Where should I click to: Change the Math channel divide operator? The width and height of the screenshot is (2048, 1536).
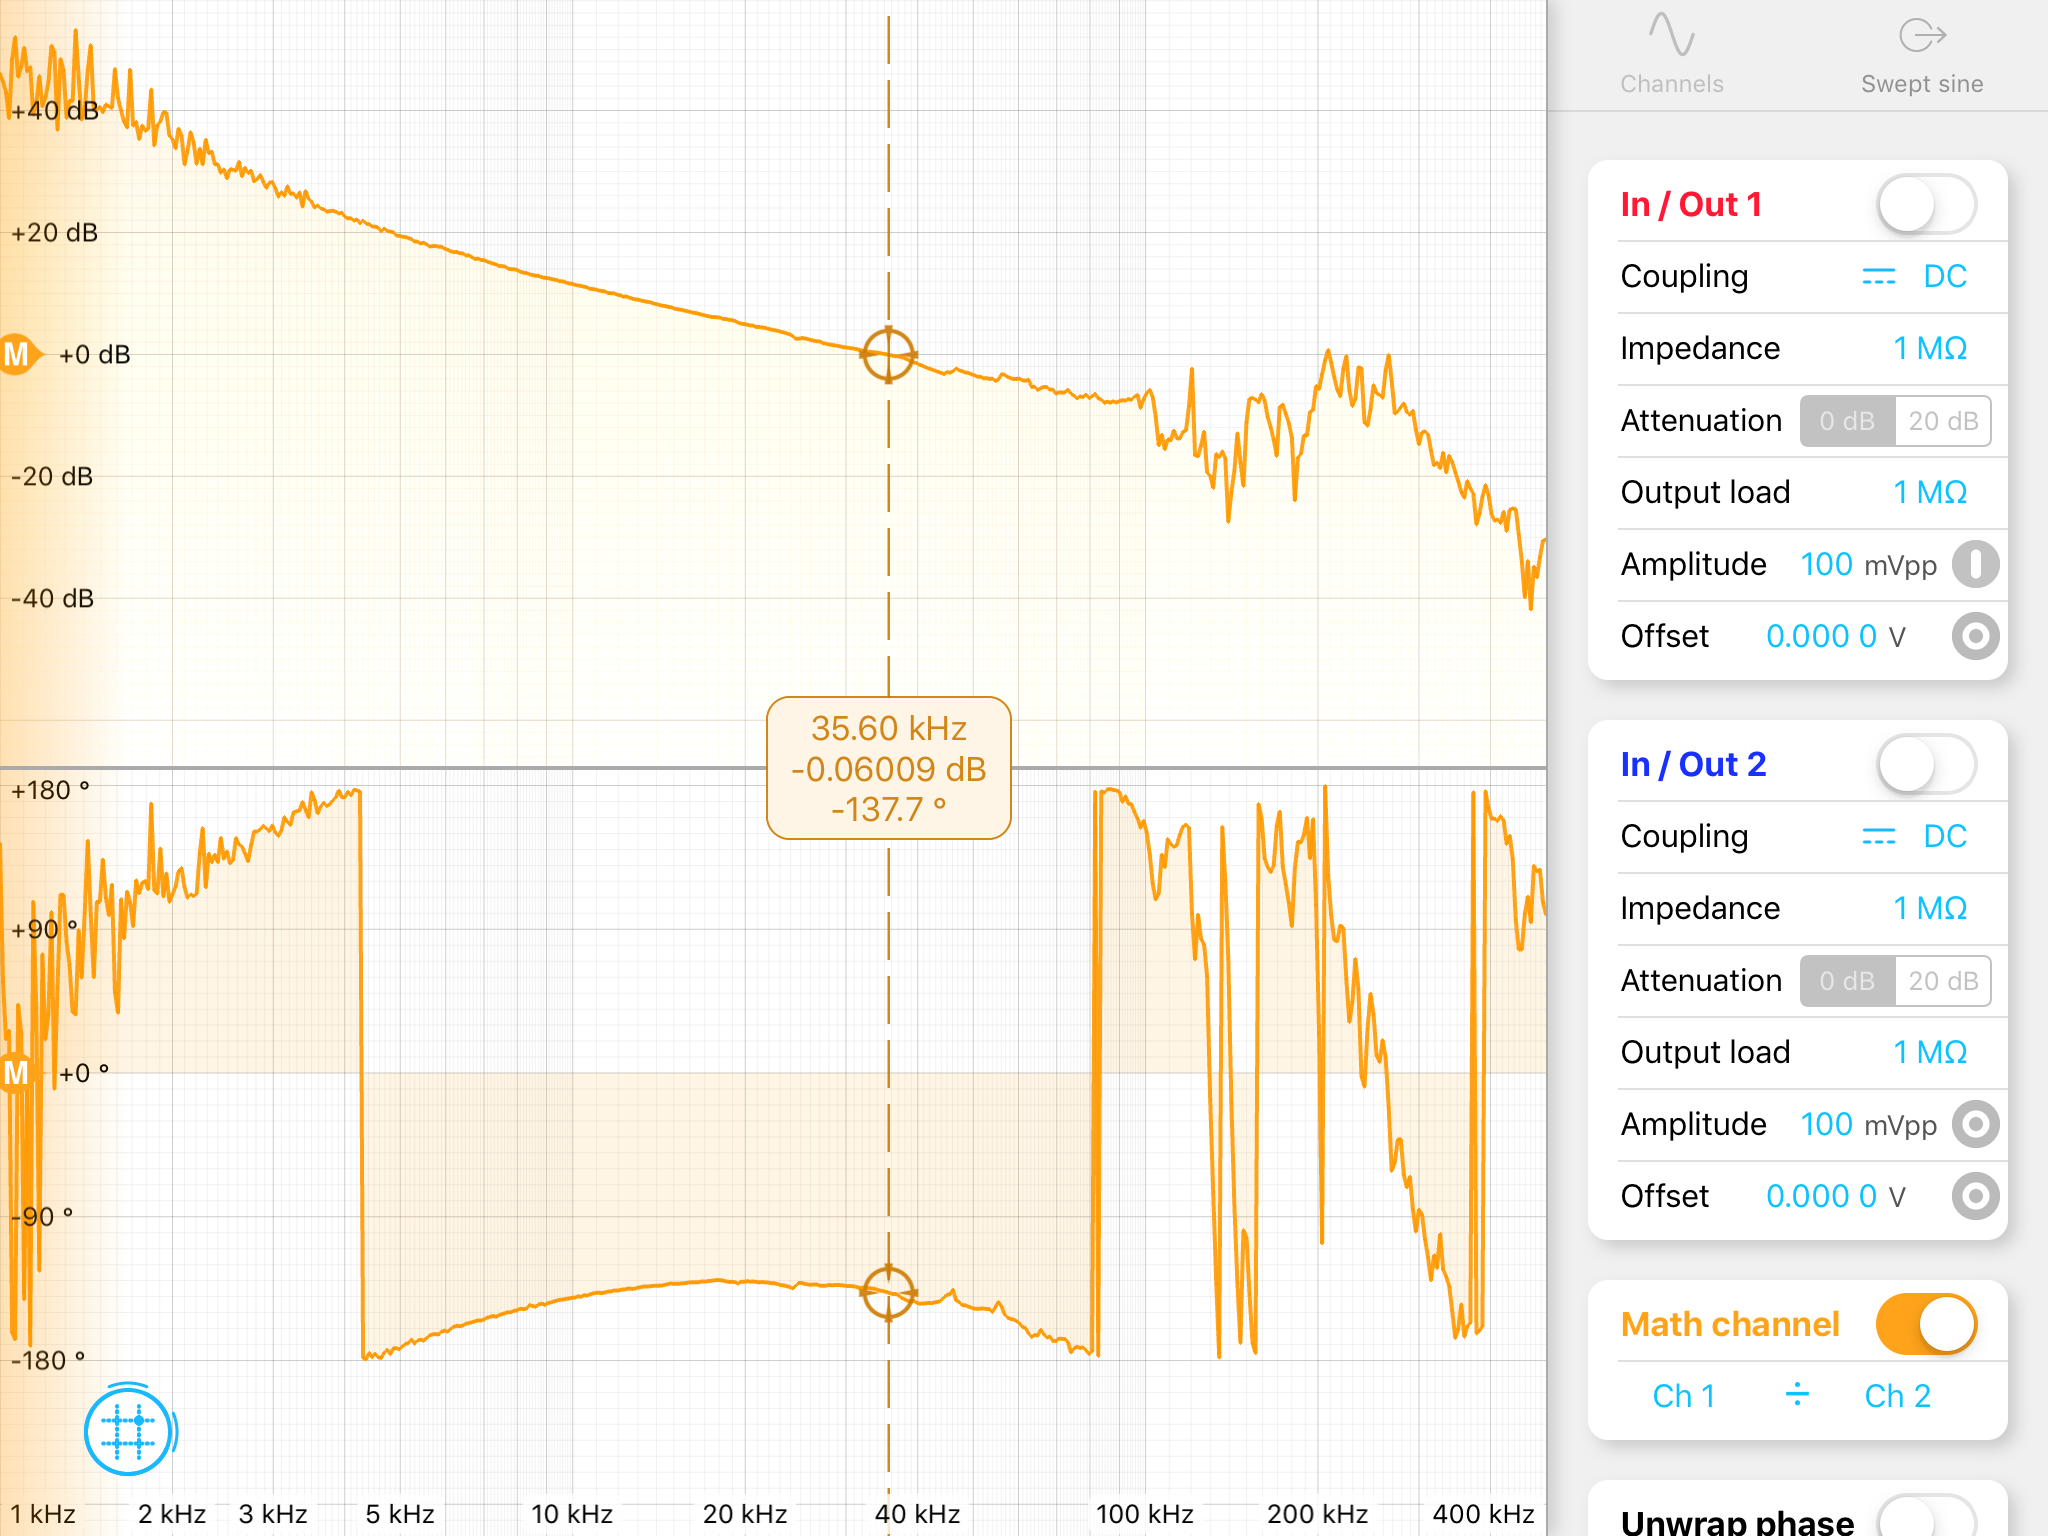[x=1797, y=1394]
